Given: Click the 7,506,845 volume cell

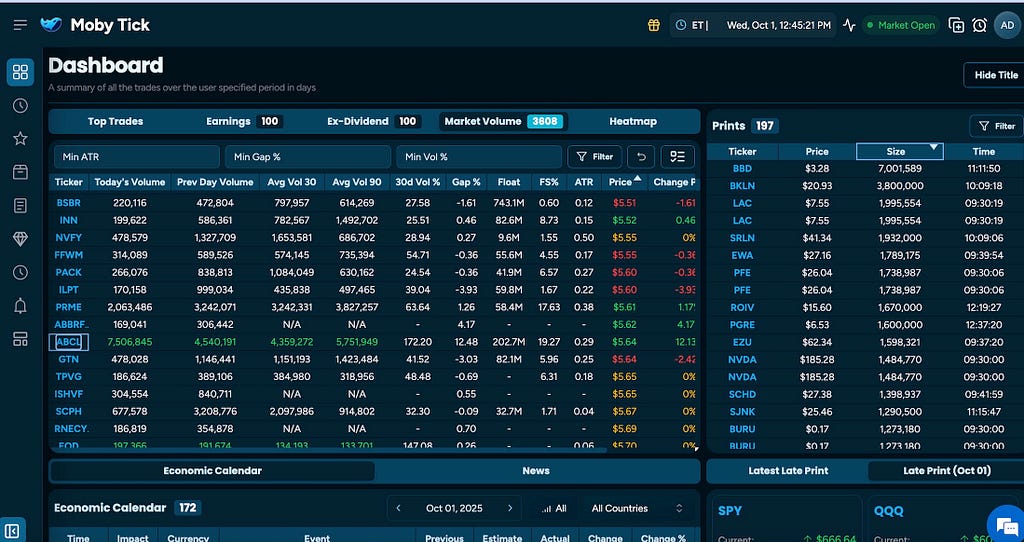Looking at the screenshot, I should [x=129, y=342].
